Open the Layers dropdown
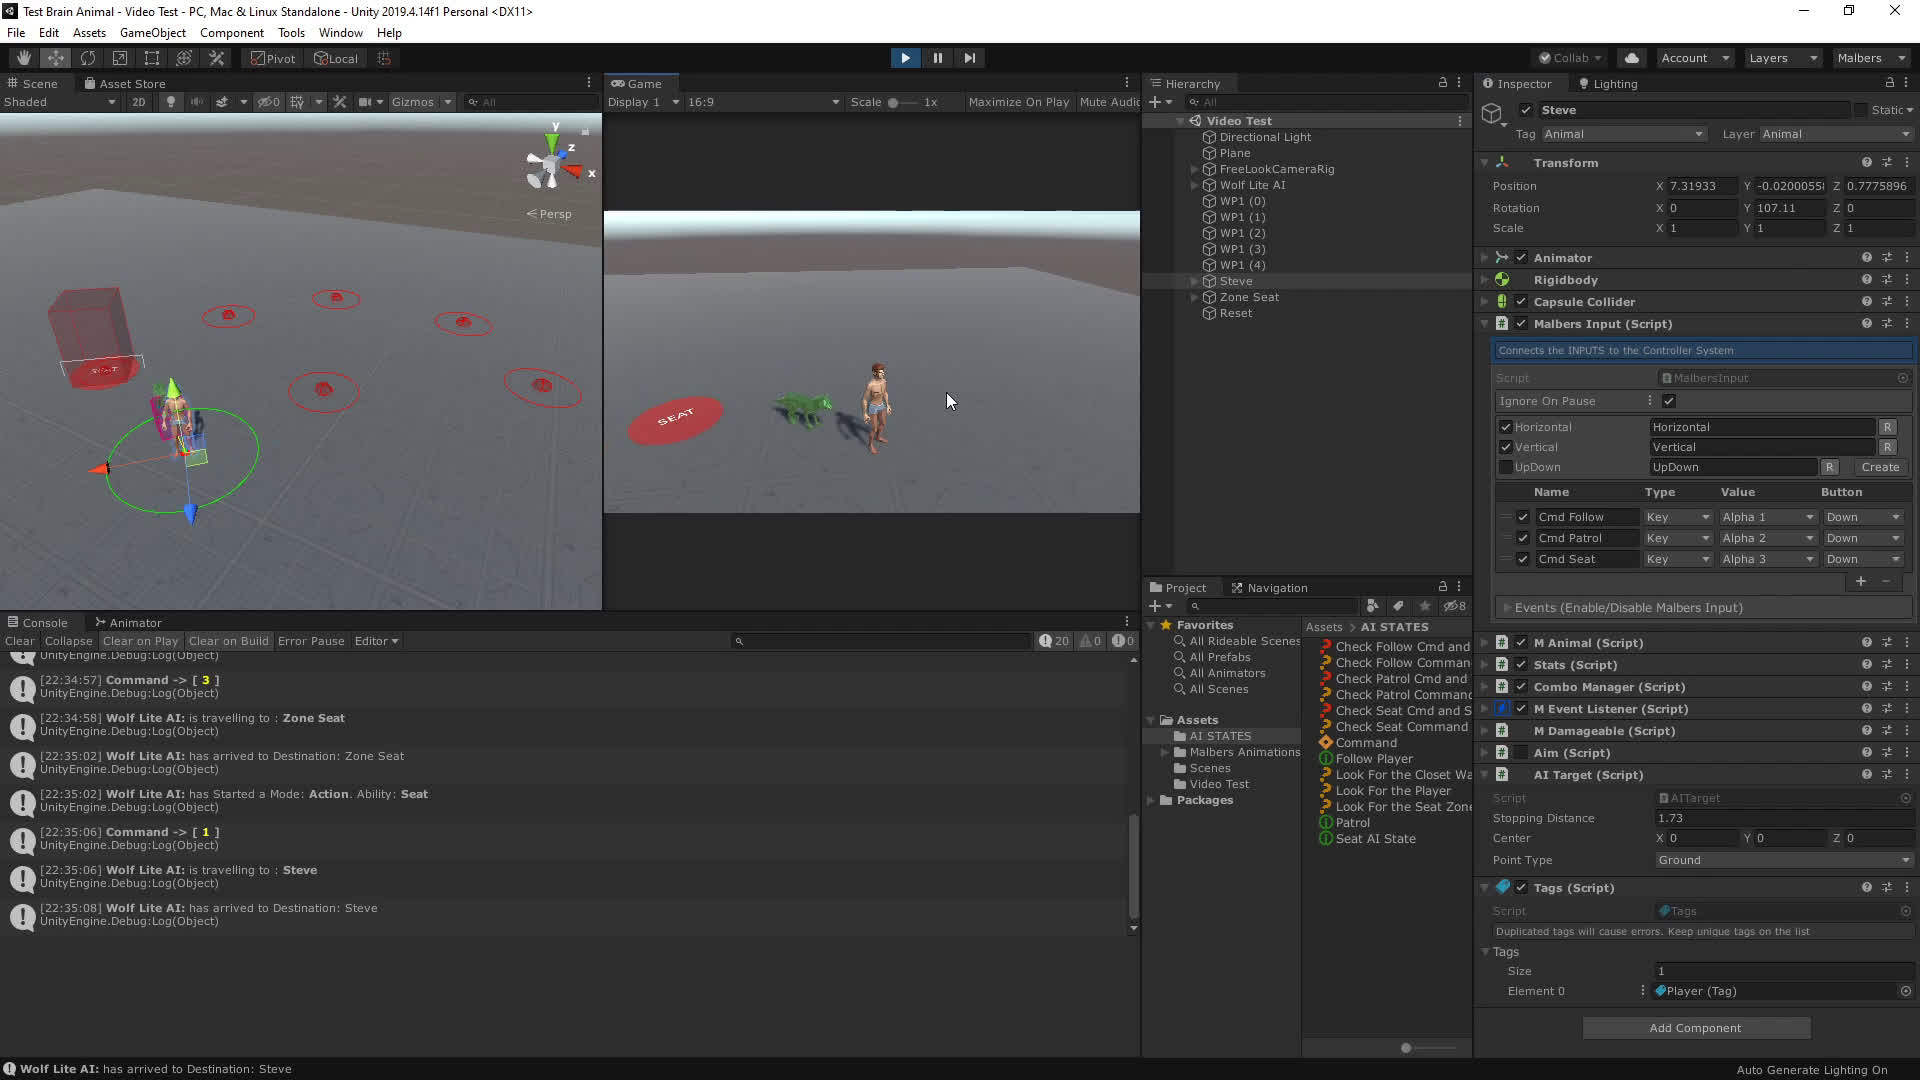The width and height of the screenshot is (1920, 1080). (x=1782, y=58)
